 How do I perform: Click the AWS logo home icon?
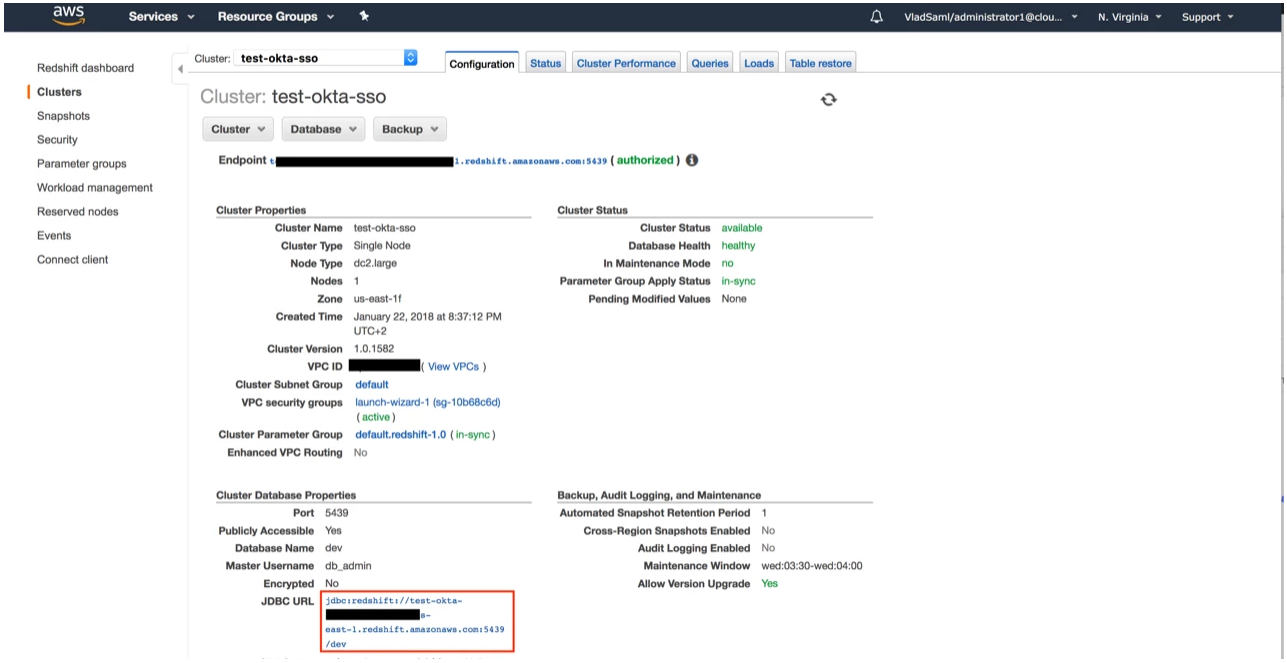pos(68,14)
